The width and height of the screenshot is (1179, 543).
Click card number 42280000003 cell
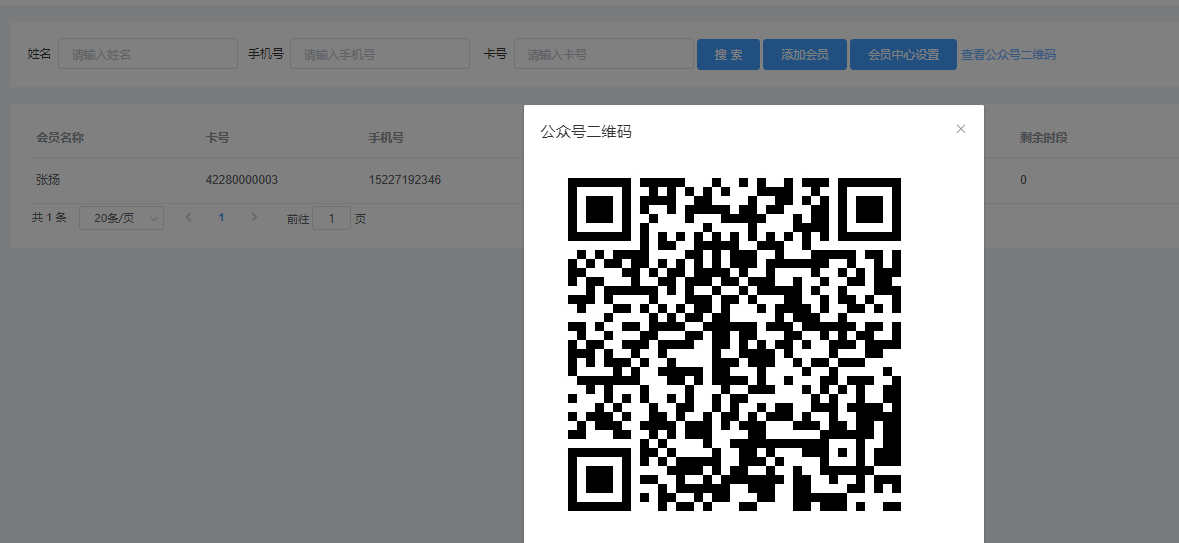pyautogui.click(x=241, y=180)
